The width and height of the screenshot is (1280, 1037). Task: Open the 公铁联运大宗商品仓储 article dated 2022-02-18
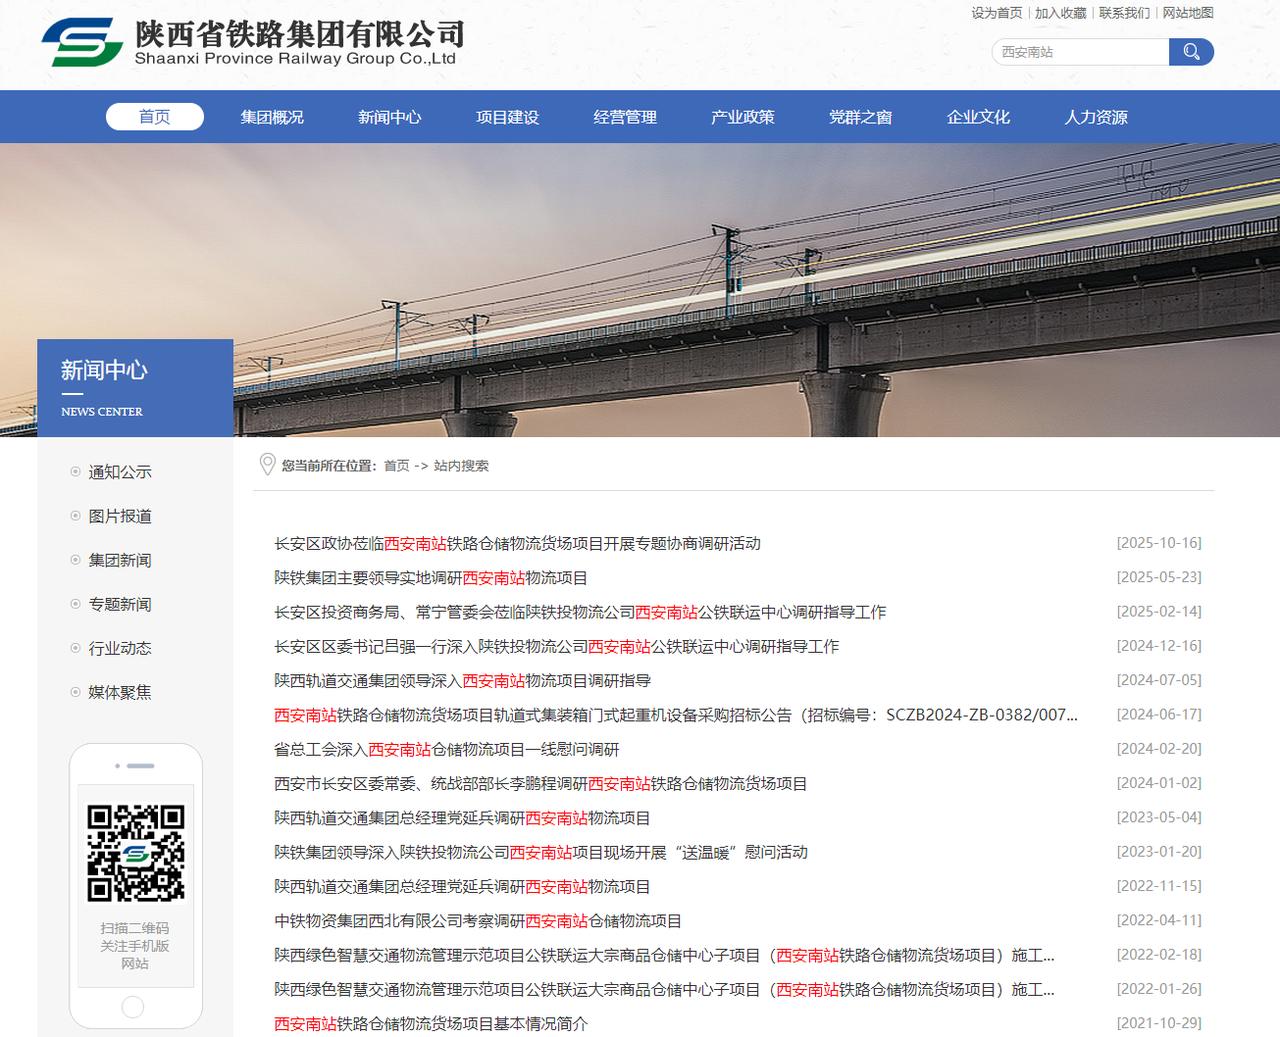(x=664, y=956)
